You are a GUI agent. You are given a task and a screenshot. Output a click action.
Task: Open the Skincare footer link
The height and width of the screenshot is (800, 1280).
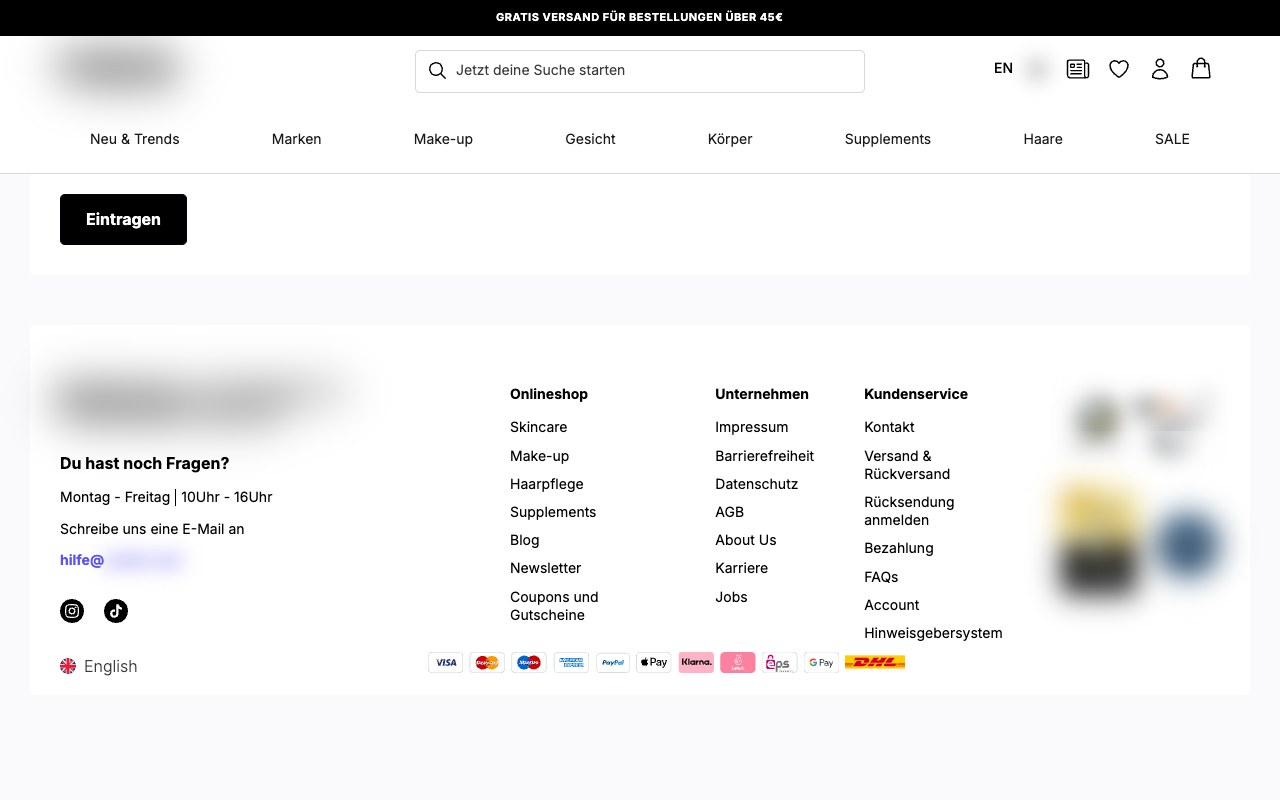click(x=538, y=427)
